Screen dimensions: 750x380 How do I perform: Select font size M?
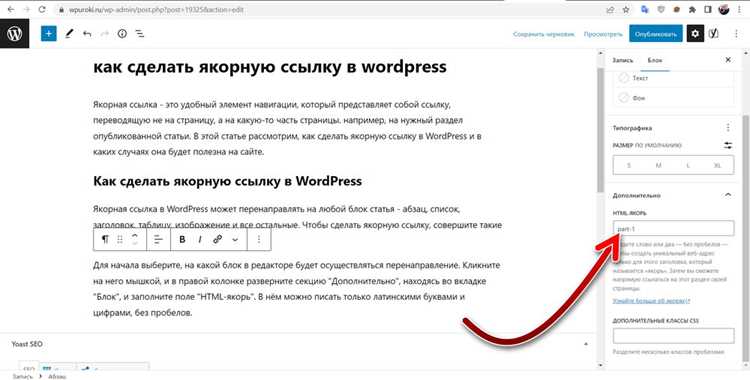tap(659, 165)
